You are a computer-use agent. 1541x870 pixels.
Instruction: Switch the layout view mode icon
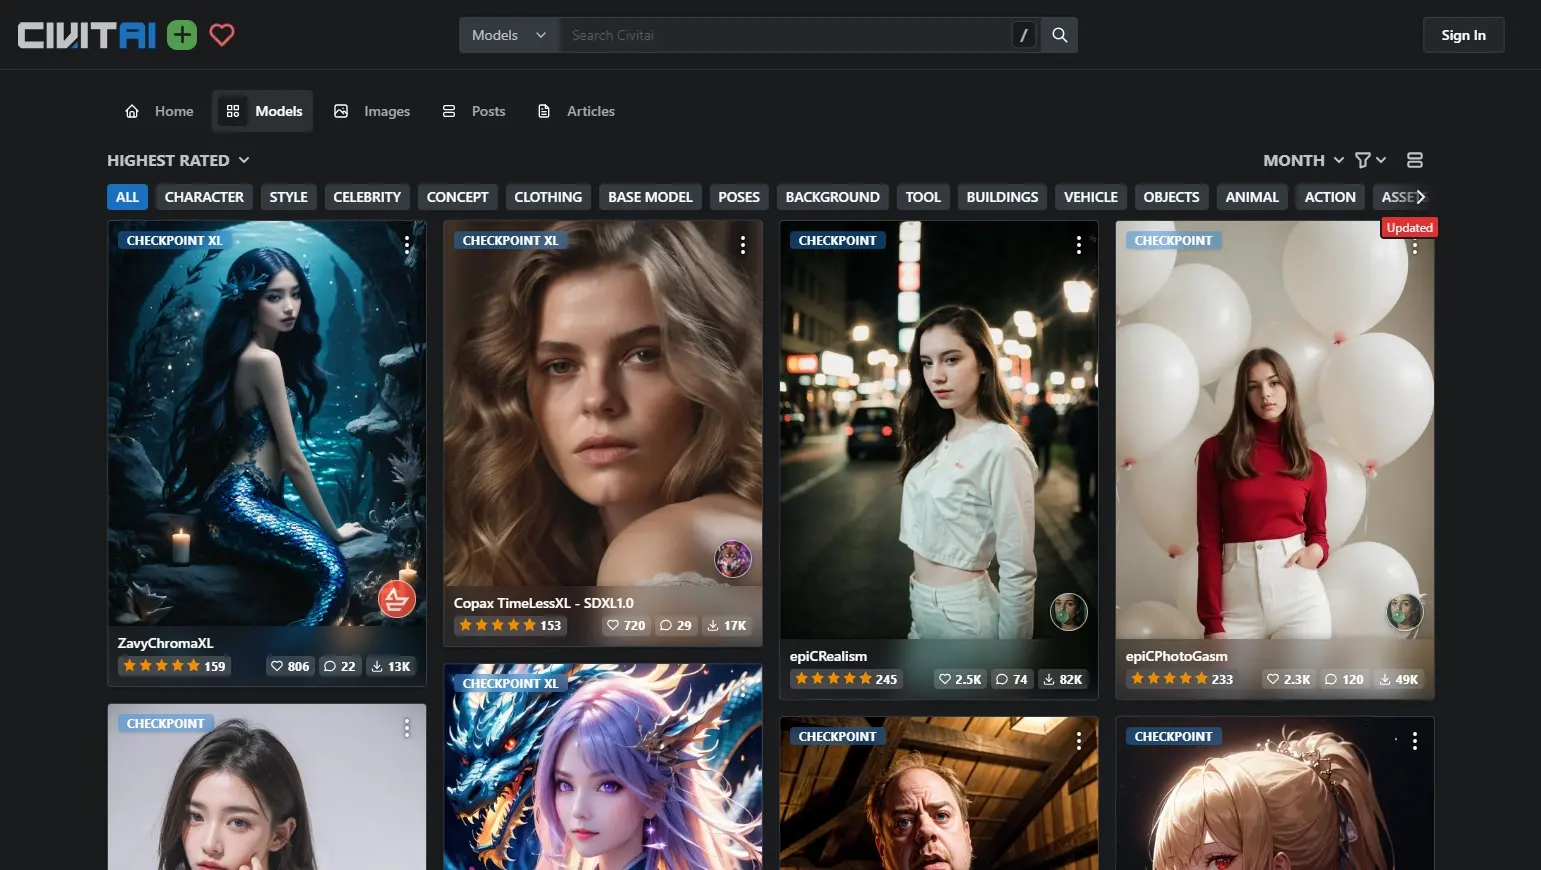coord(1414,160)
